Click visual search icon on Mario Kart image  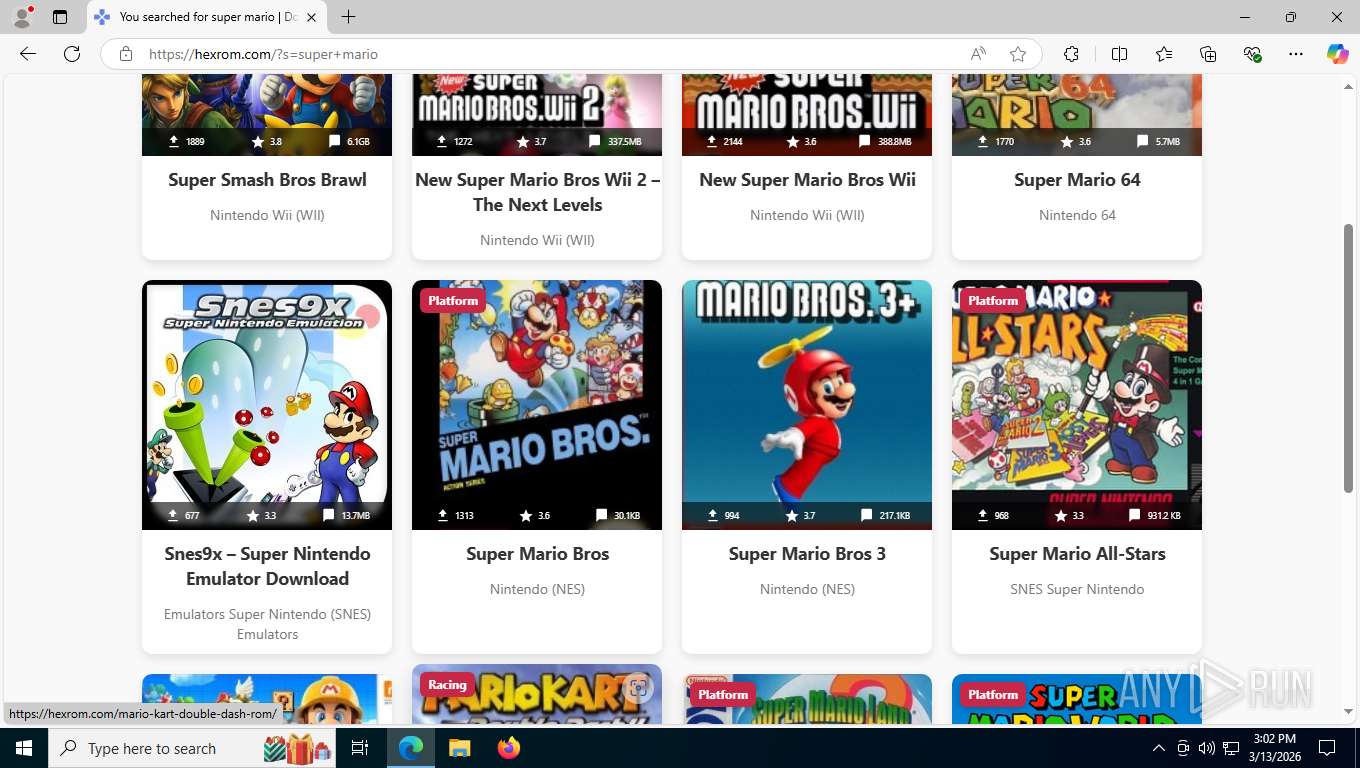pos(638,688)
